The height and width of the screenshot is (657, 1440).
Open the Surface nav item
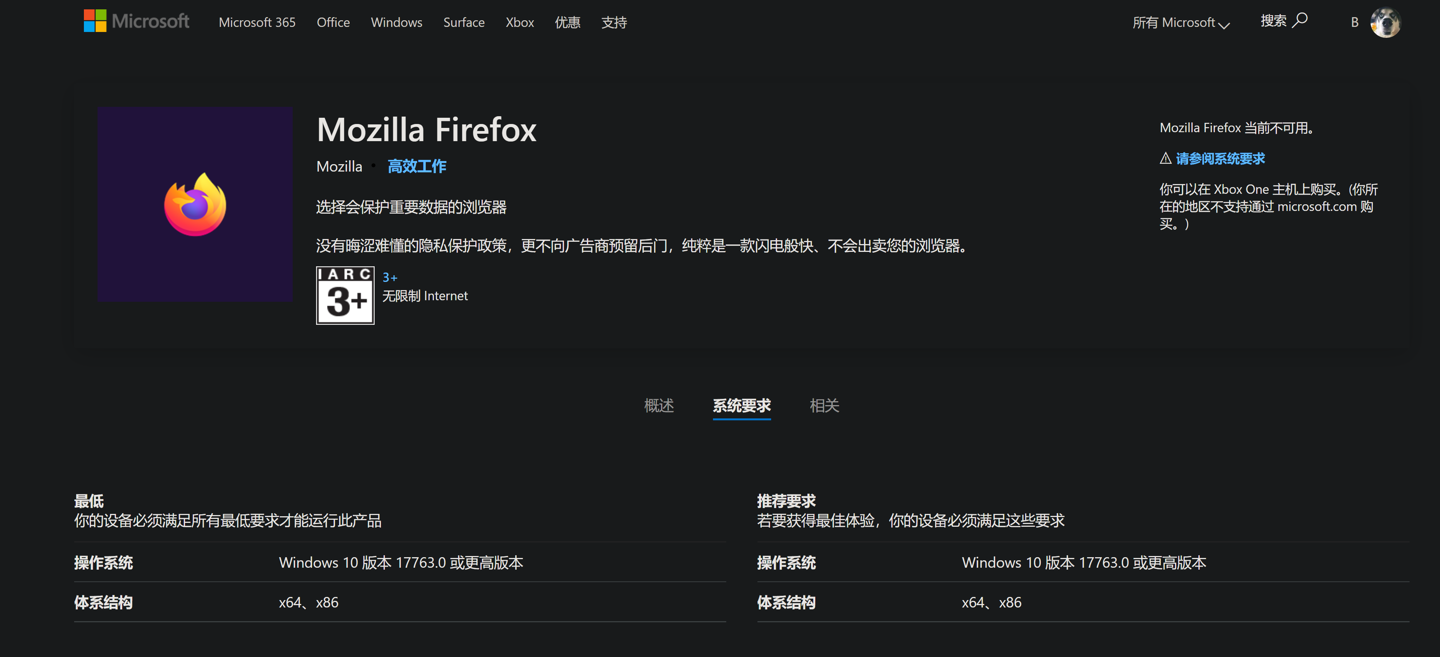coord(464,22)
